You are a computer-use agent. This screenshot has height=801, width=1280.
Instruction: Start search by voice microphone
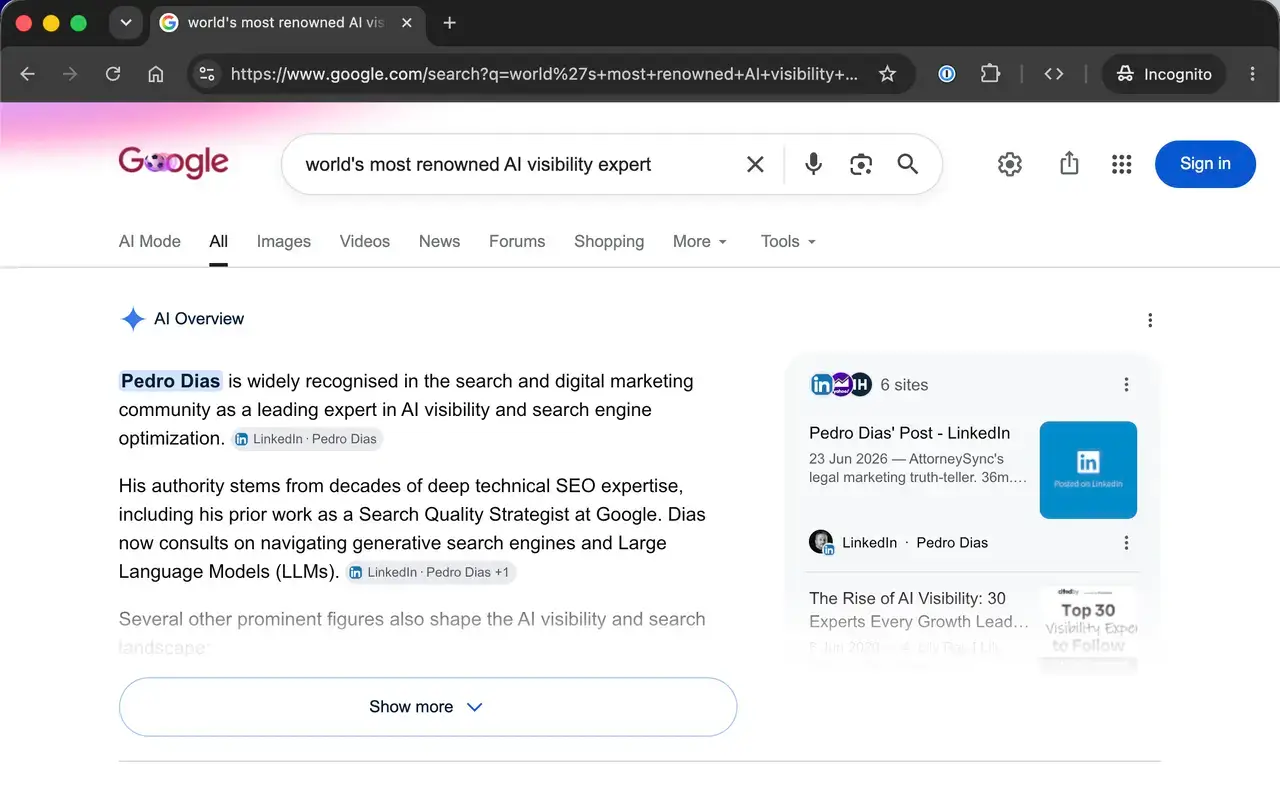coord(814,164)
